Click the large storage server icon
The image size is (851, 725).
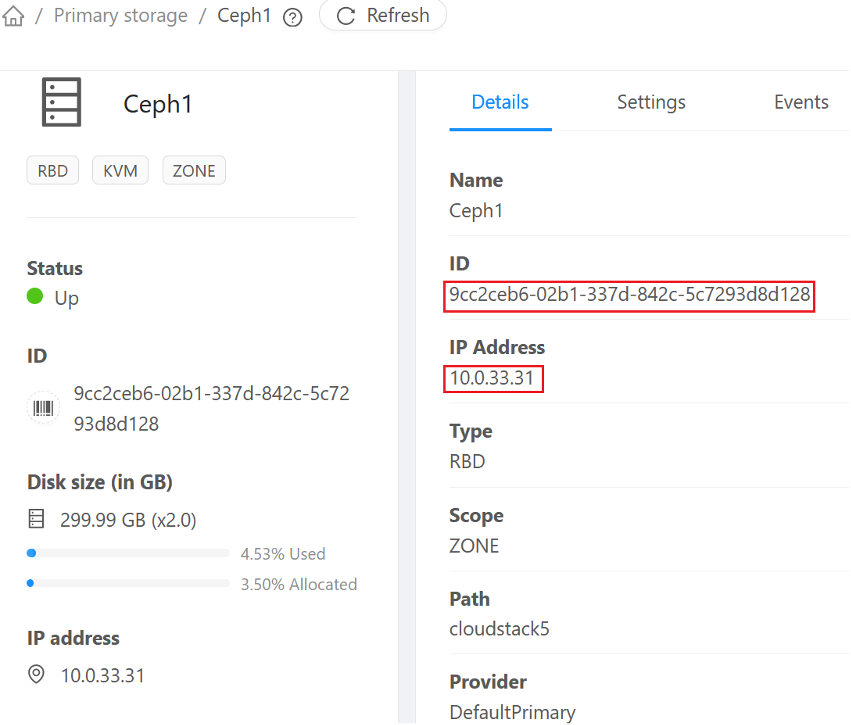(62, 102)
